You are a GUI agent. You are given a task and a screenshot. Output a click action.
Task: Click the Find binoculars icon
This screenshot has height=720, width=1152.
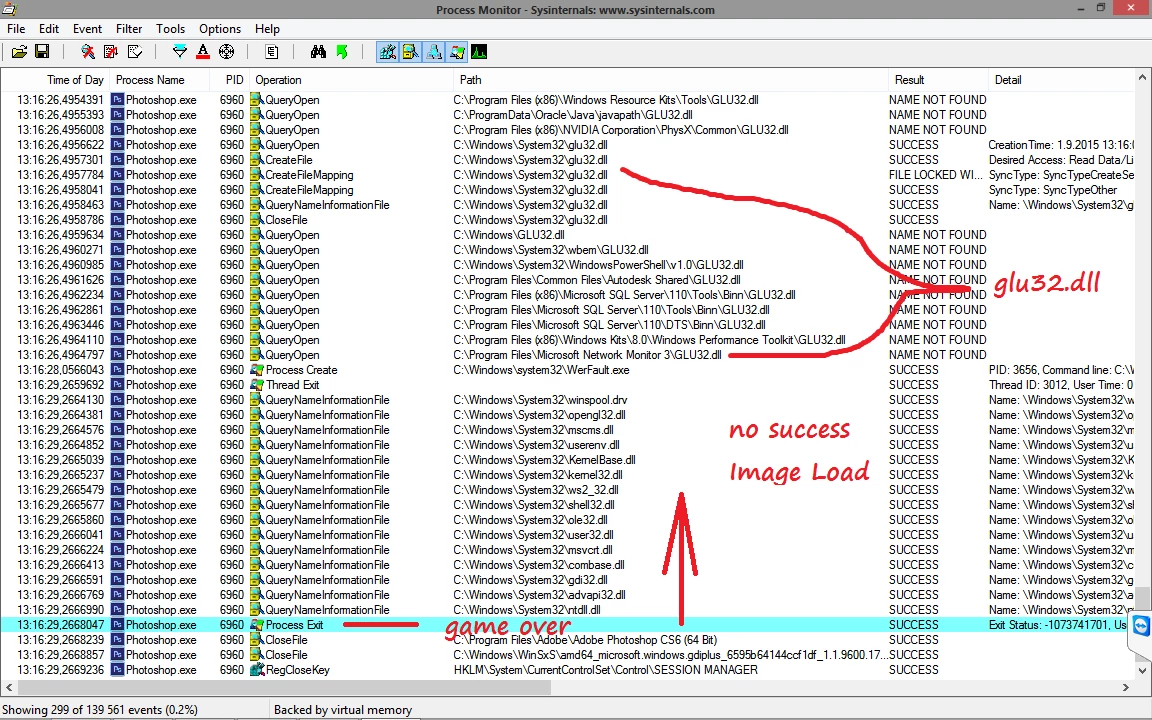pyautogui.click(x=318, y=51)
